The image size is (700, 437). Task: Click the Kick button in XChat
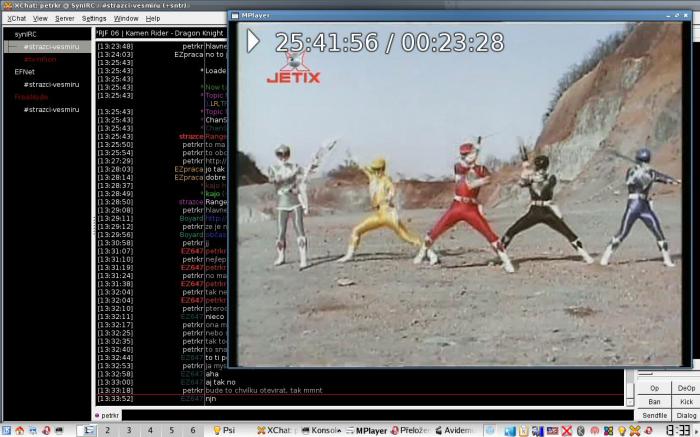click(x=686, y=402)
